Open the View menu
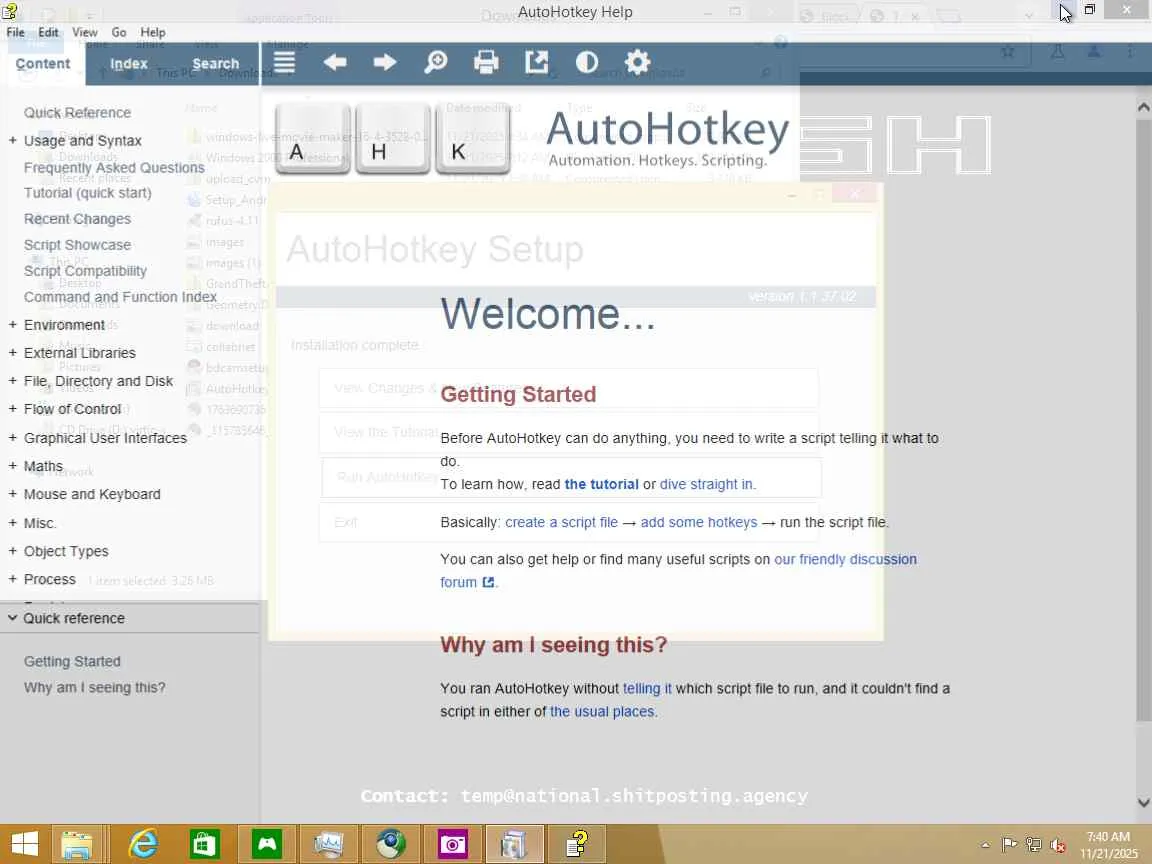The image size is (1152, 864). pos(84,32)
